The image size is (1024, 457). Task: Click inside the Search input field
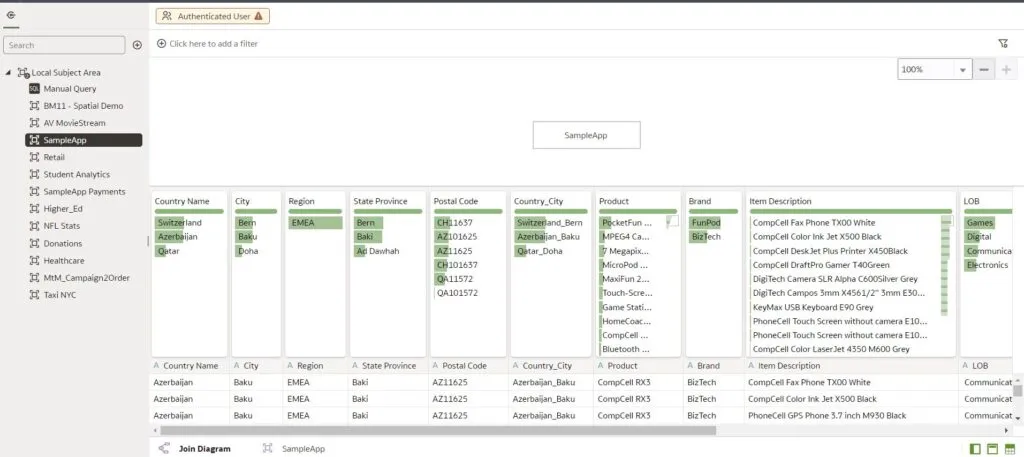(62, 45)
